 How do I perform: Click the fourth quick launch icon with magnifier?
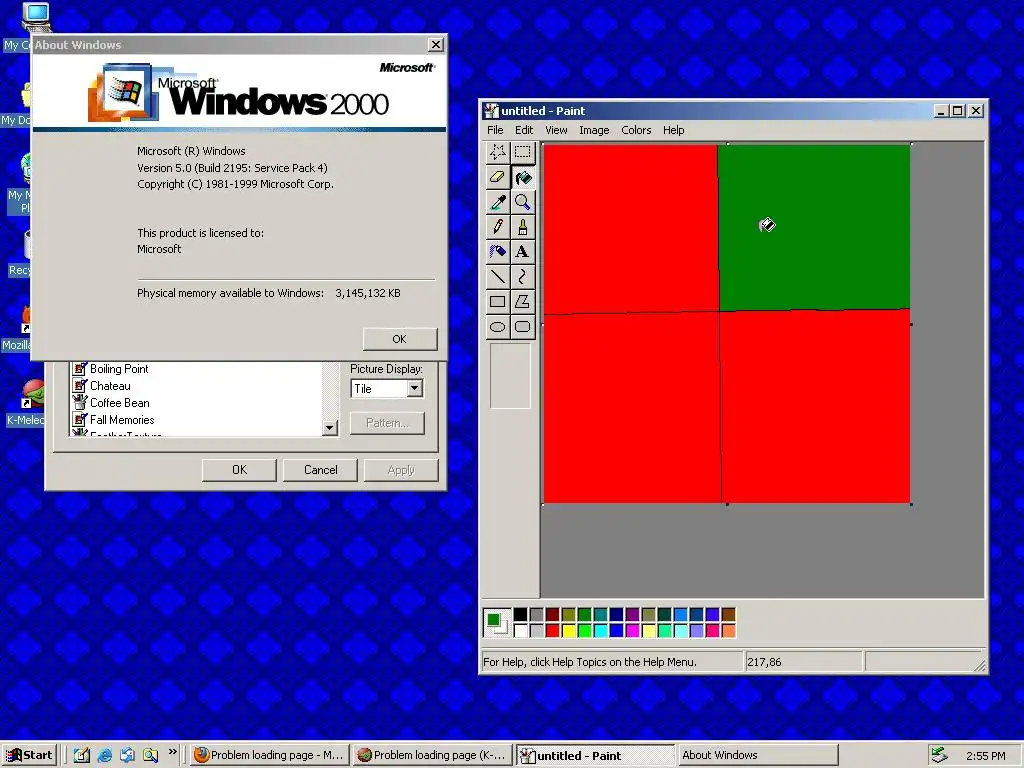point(150,755)
